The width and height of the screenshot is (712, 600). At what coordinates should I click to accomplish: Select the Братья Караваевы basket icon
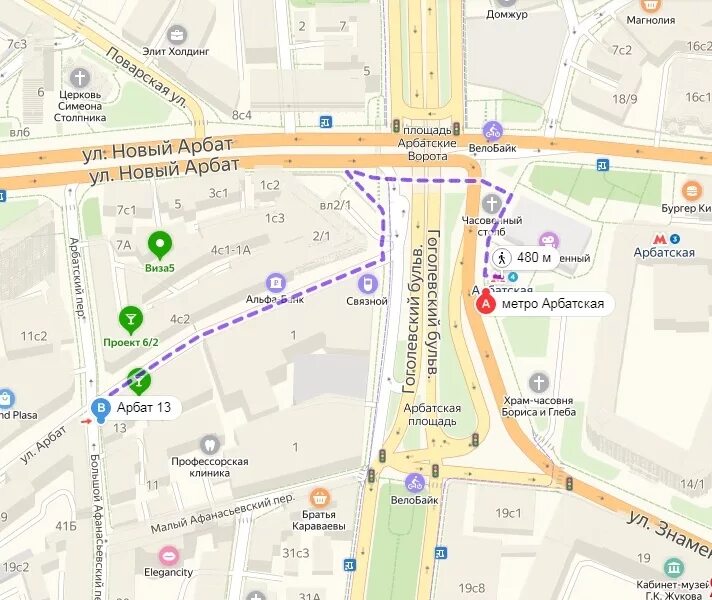(320, 498)
